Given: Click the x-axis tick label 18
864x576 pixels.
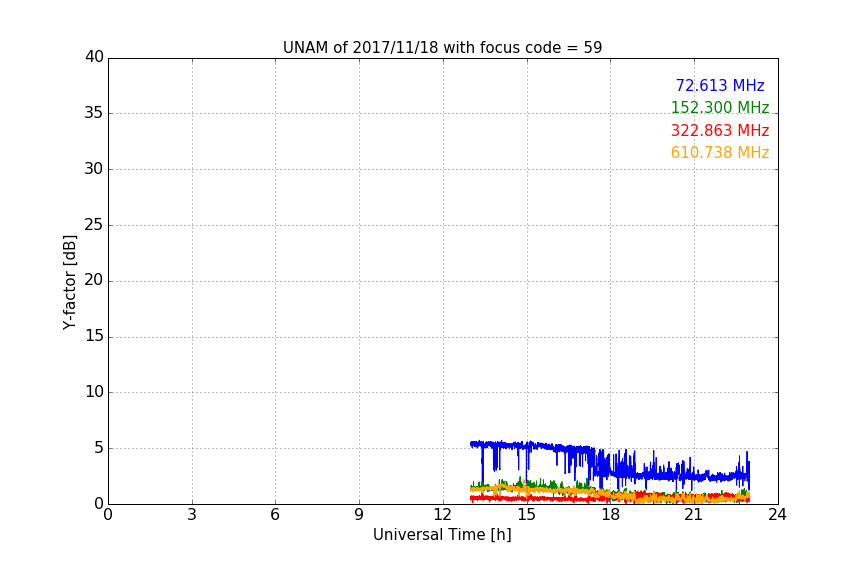Looking at the screenshot, I should click(x=611, y=515).
